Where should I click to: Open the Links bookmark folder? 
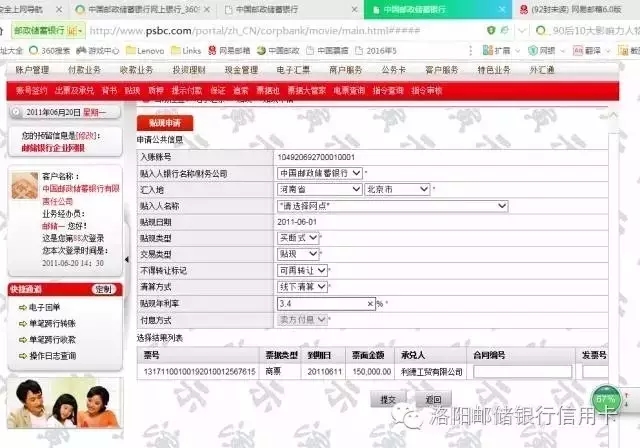point(186,51)
